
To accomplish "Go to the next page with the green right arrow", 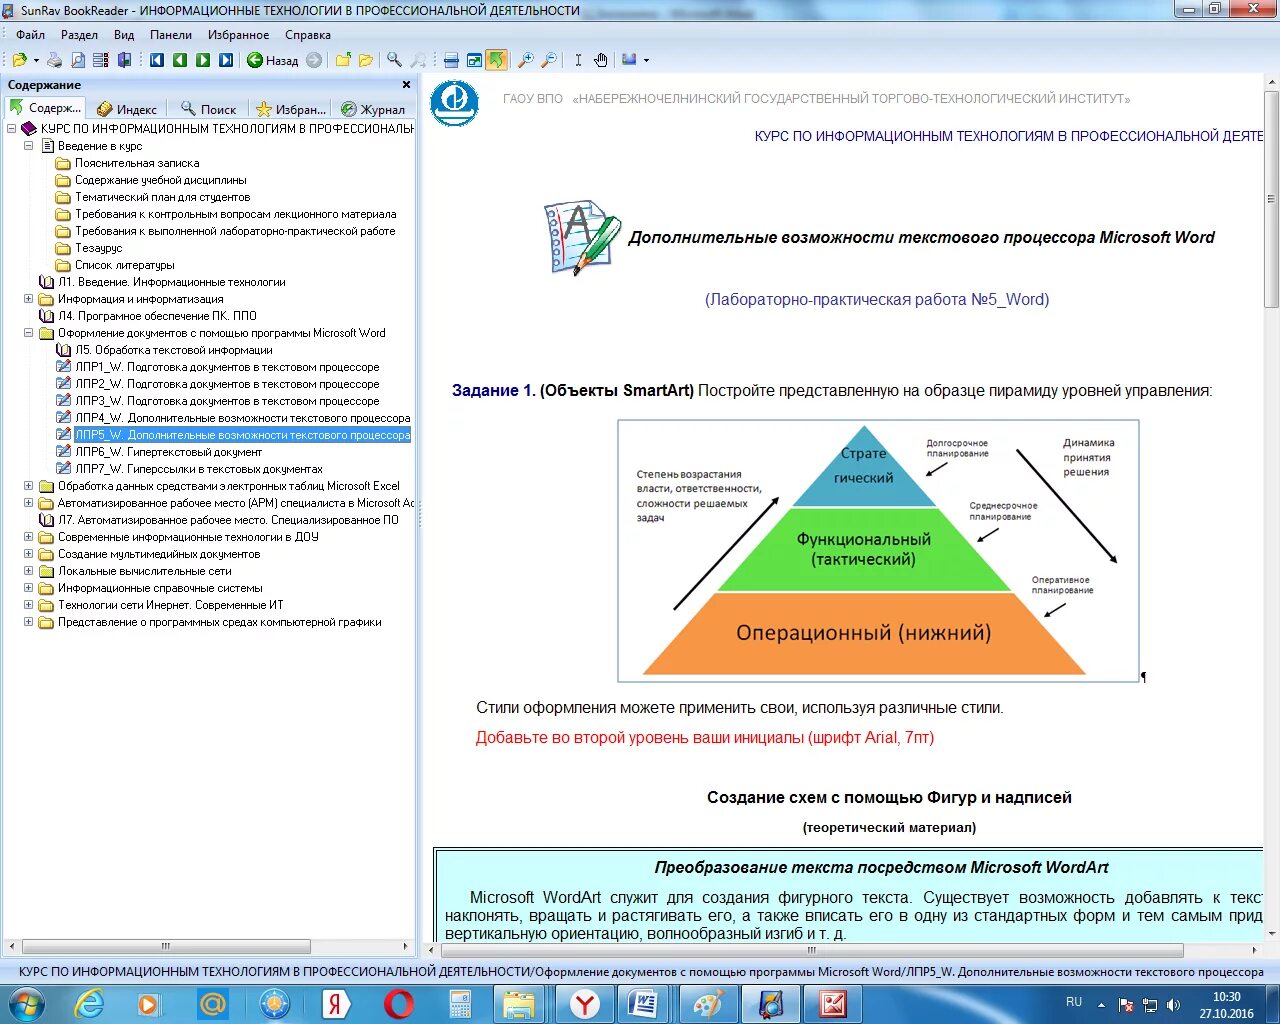I will pos(203,60).
